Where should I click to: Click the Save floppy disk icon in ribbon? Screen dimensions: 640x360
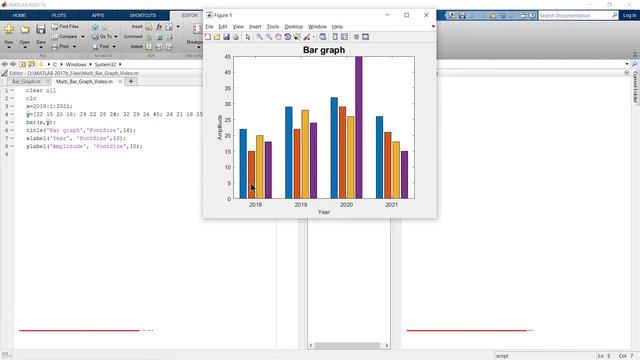tap(40, 29)
